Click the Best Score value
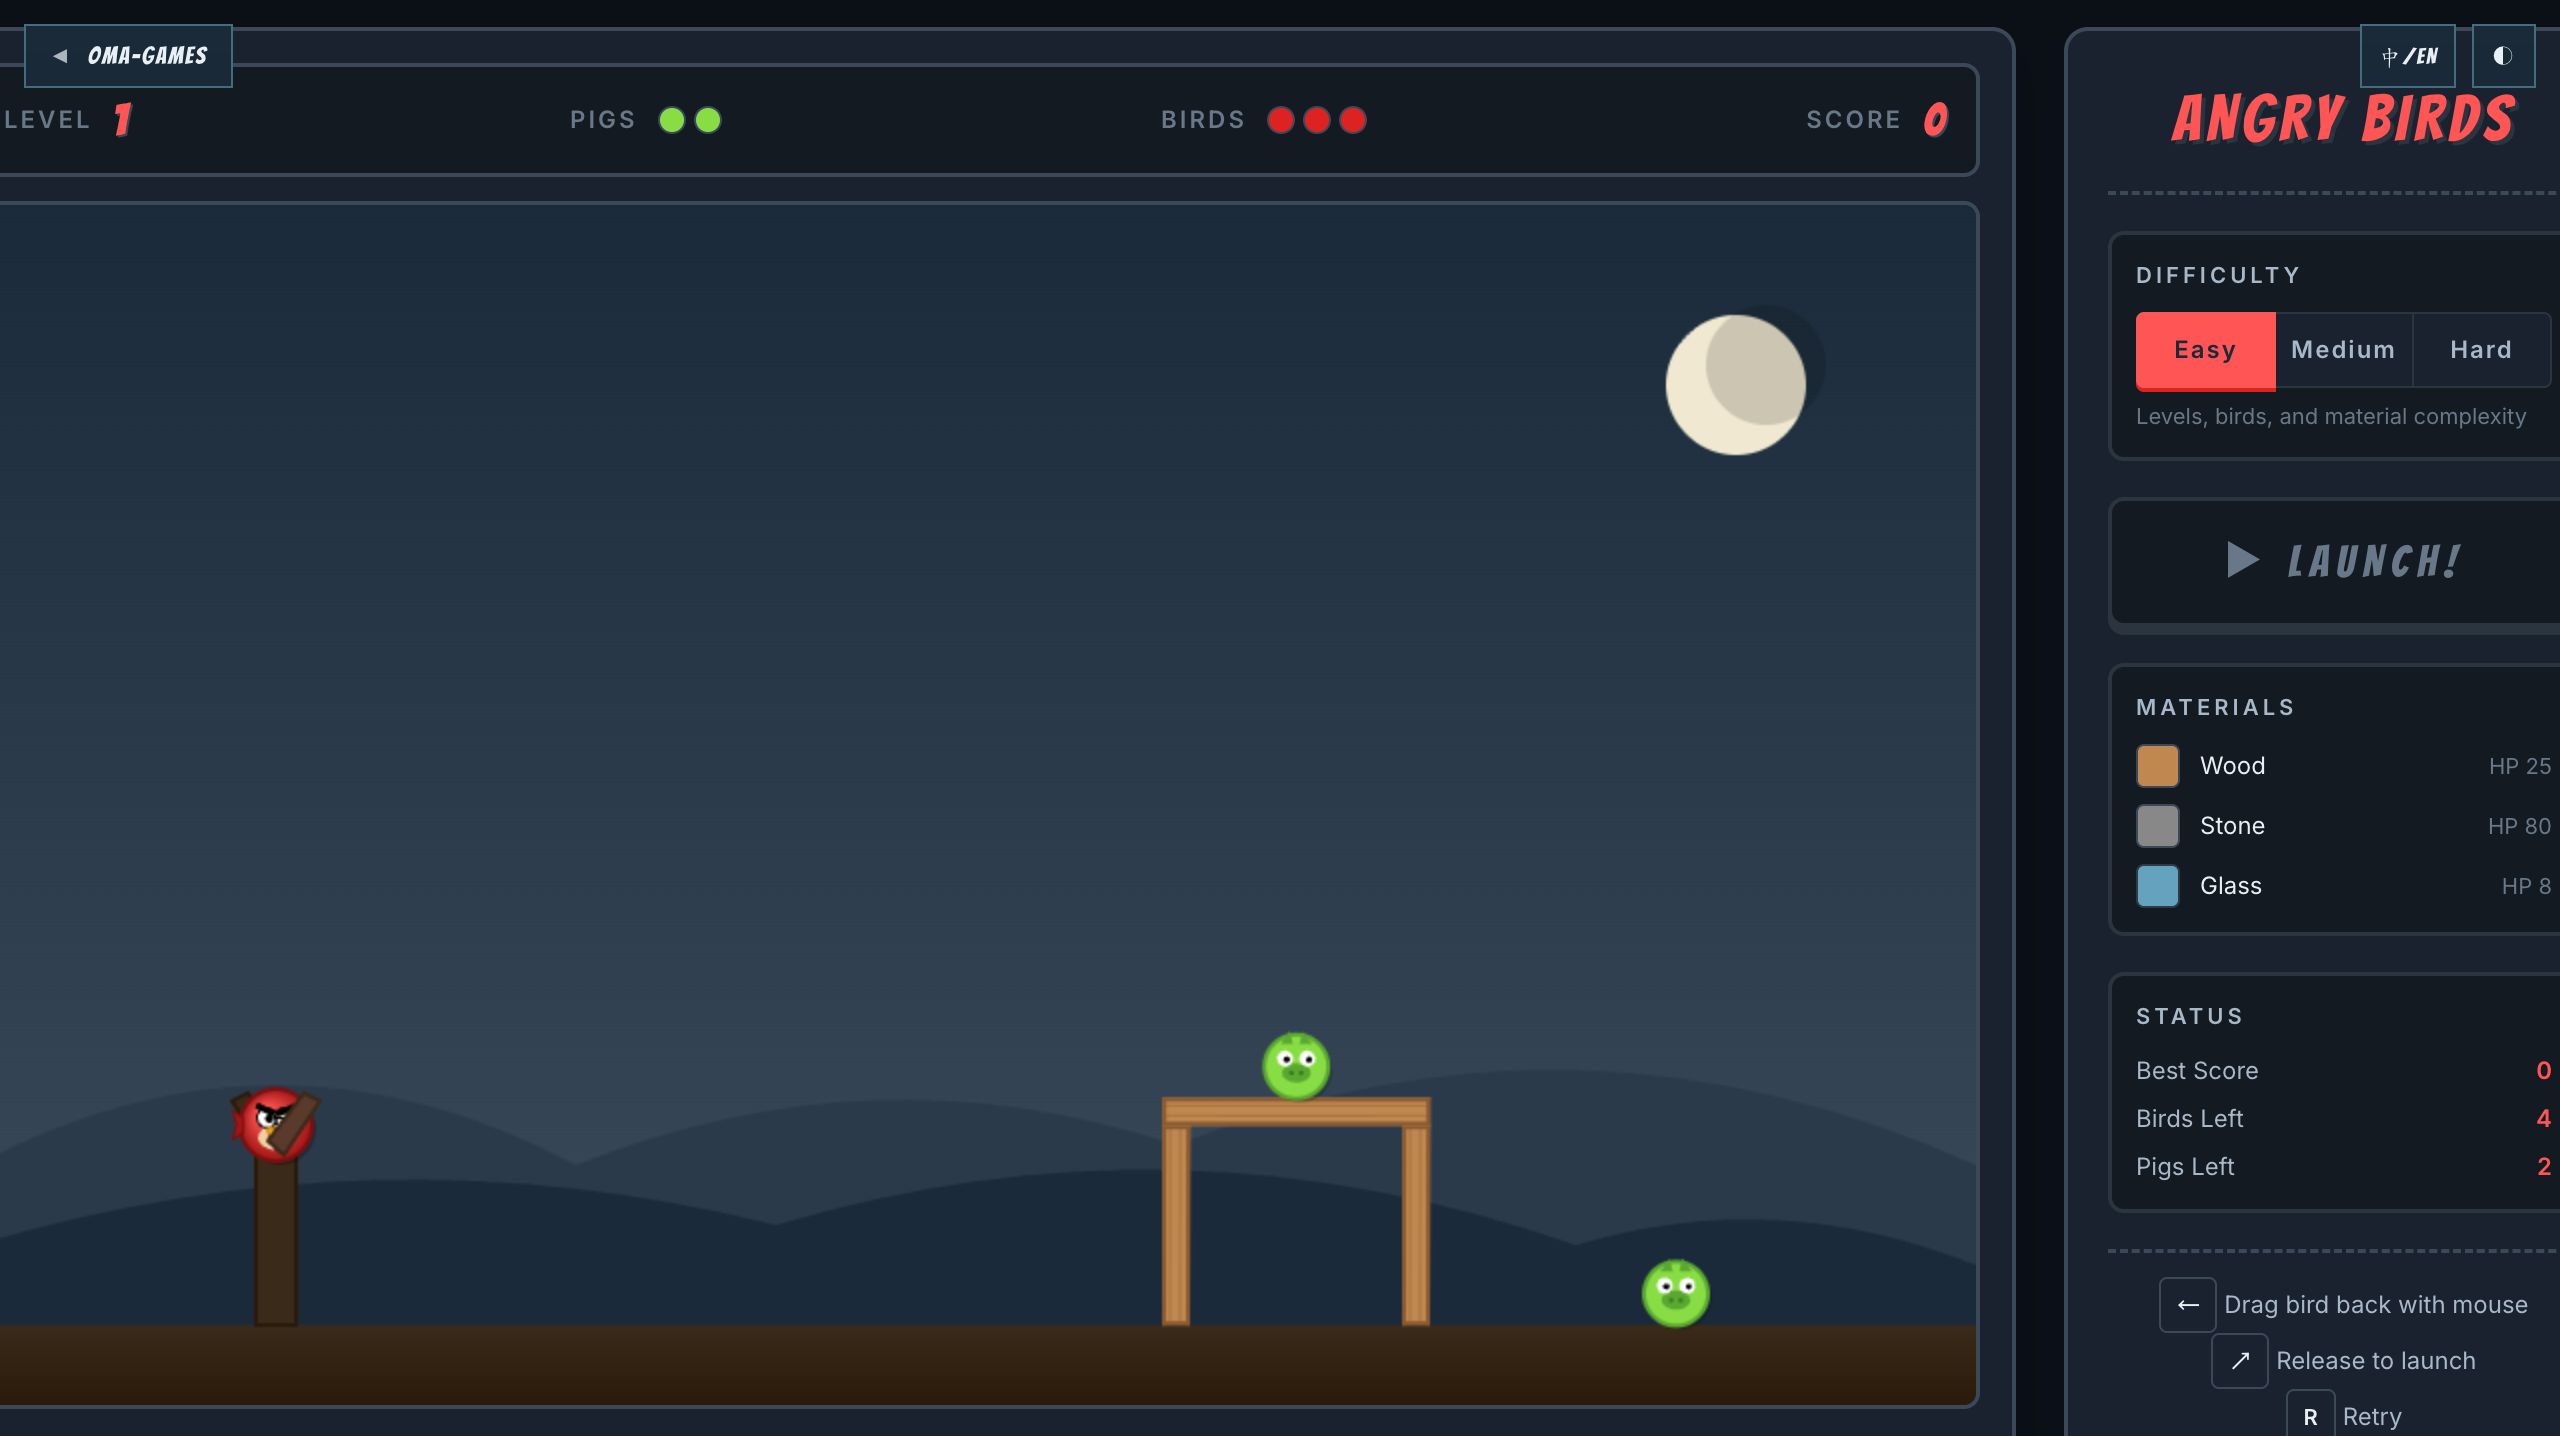This screenshot has height=1436, width=2560. pyautogui.click(x=2543, y=1071)
